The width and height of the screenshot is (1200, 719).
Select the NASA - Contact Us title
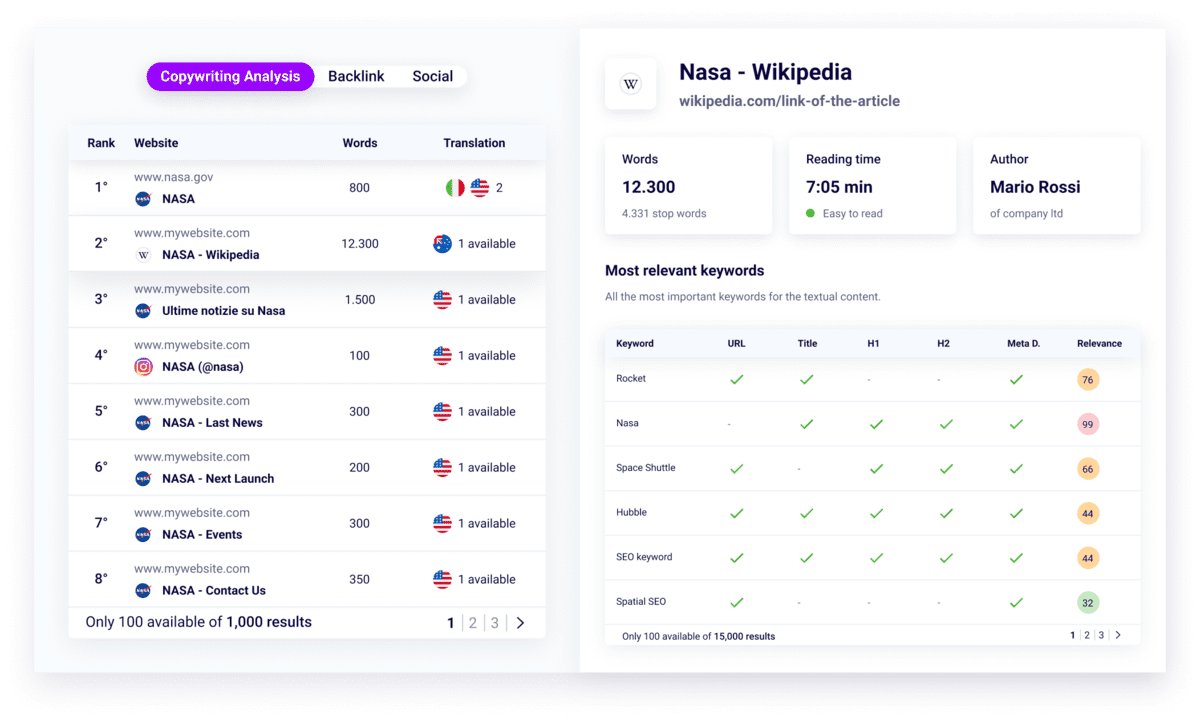coord(214,591)
